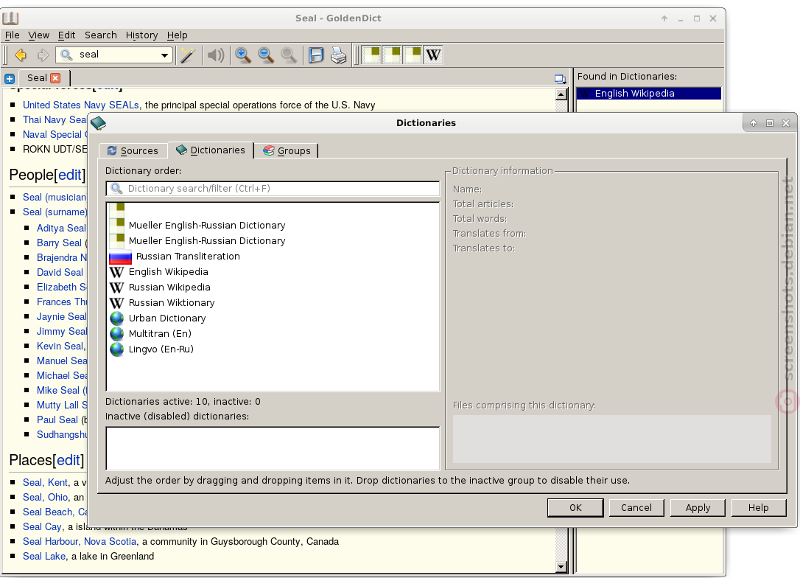Click the Apply button

(697, 508)
